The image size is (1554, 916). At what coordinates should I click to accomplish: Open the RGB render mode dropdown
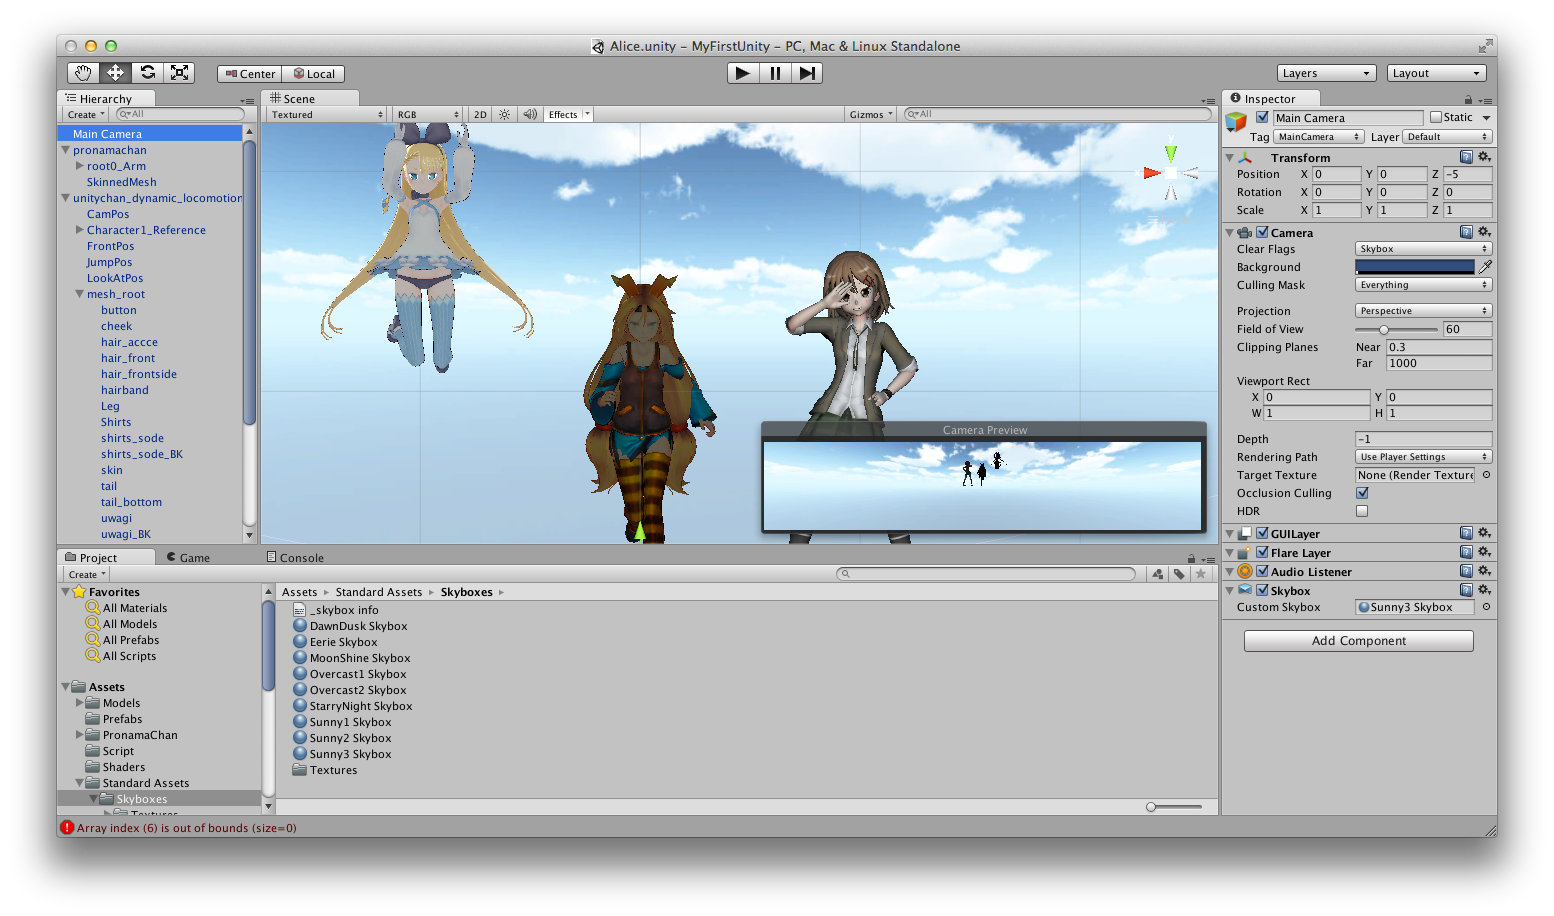click(x=427, y=115)
